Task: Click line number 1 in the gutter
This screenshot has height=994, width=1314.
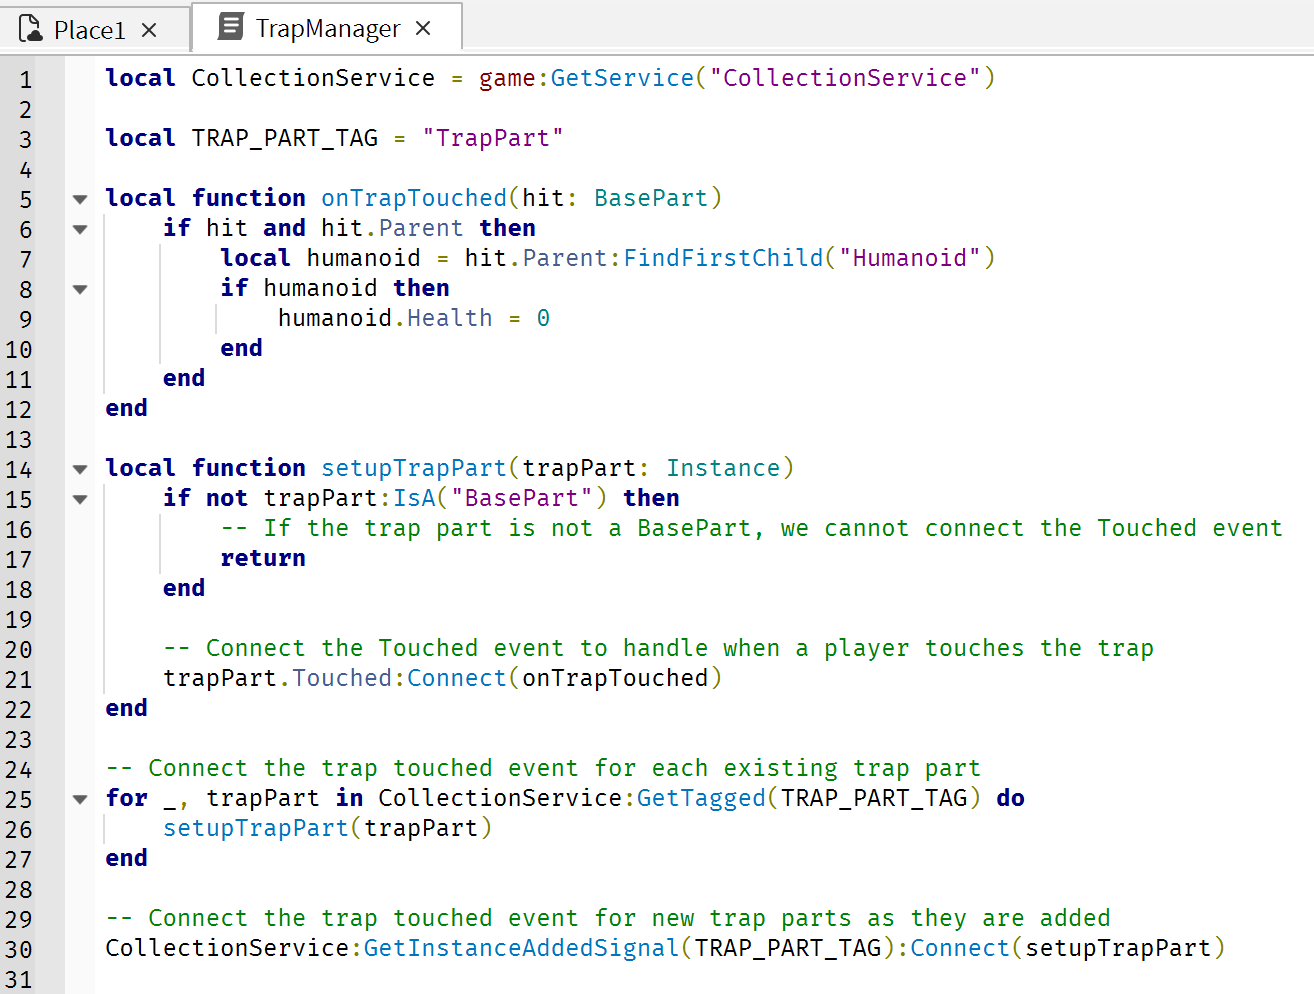Action: pos(25,80)
